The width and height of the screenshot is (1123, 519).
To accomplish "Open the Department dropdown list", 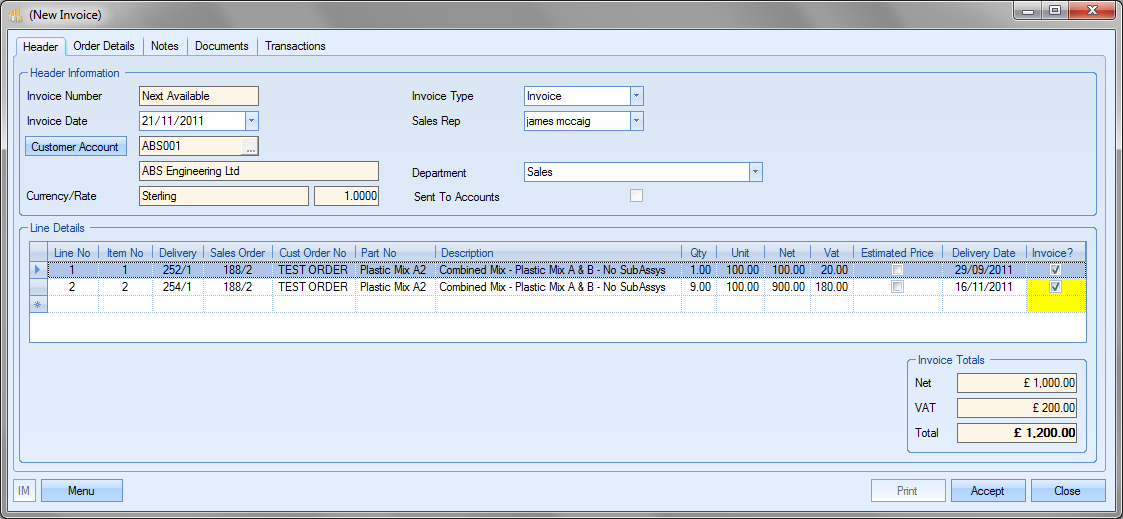I will pyautogui.click(x=755, y=172).
